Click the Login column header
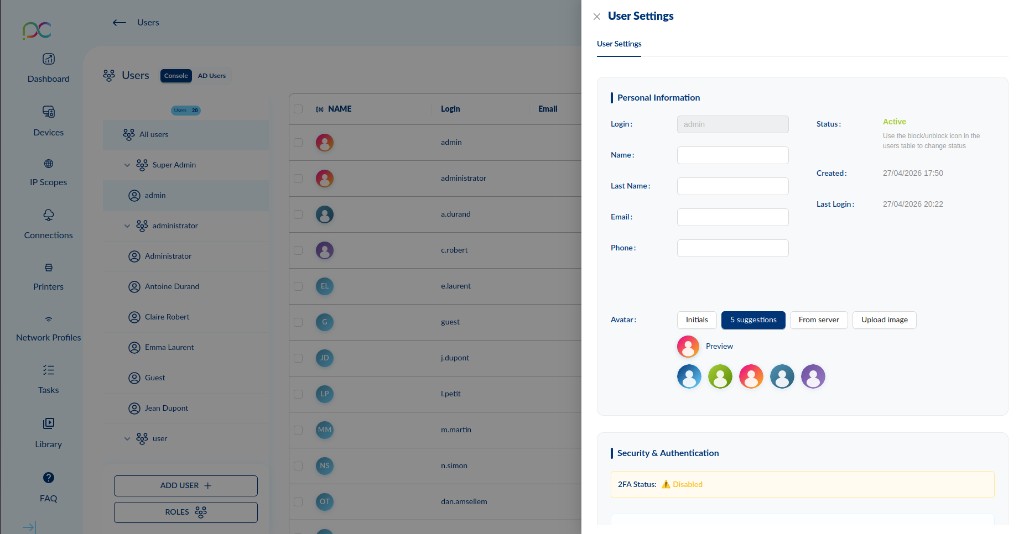Image resolution: width=1024 pixels, height=534 pixels. [x=451, y=109]
